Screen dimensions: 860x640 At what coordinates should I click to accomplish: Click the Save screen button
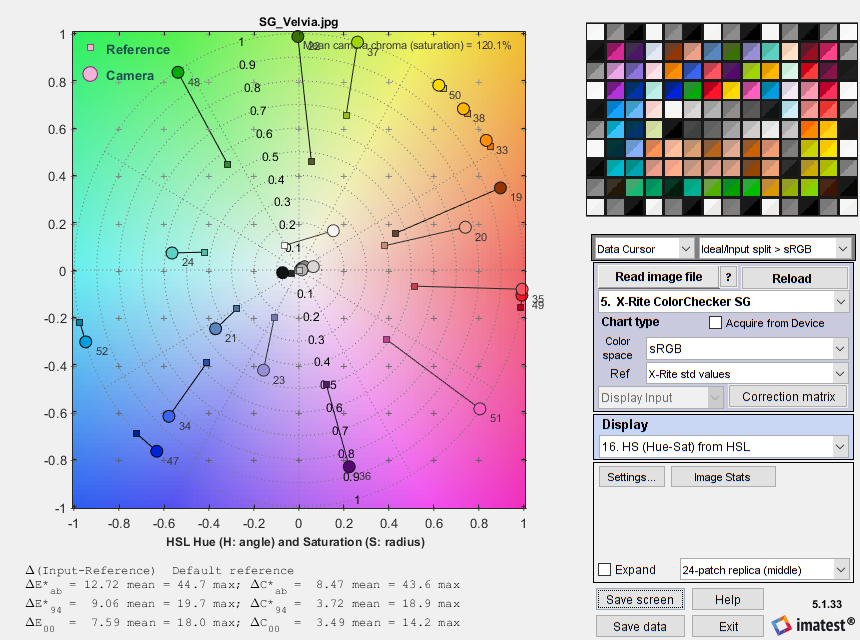pos(641,600)
